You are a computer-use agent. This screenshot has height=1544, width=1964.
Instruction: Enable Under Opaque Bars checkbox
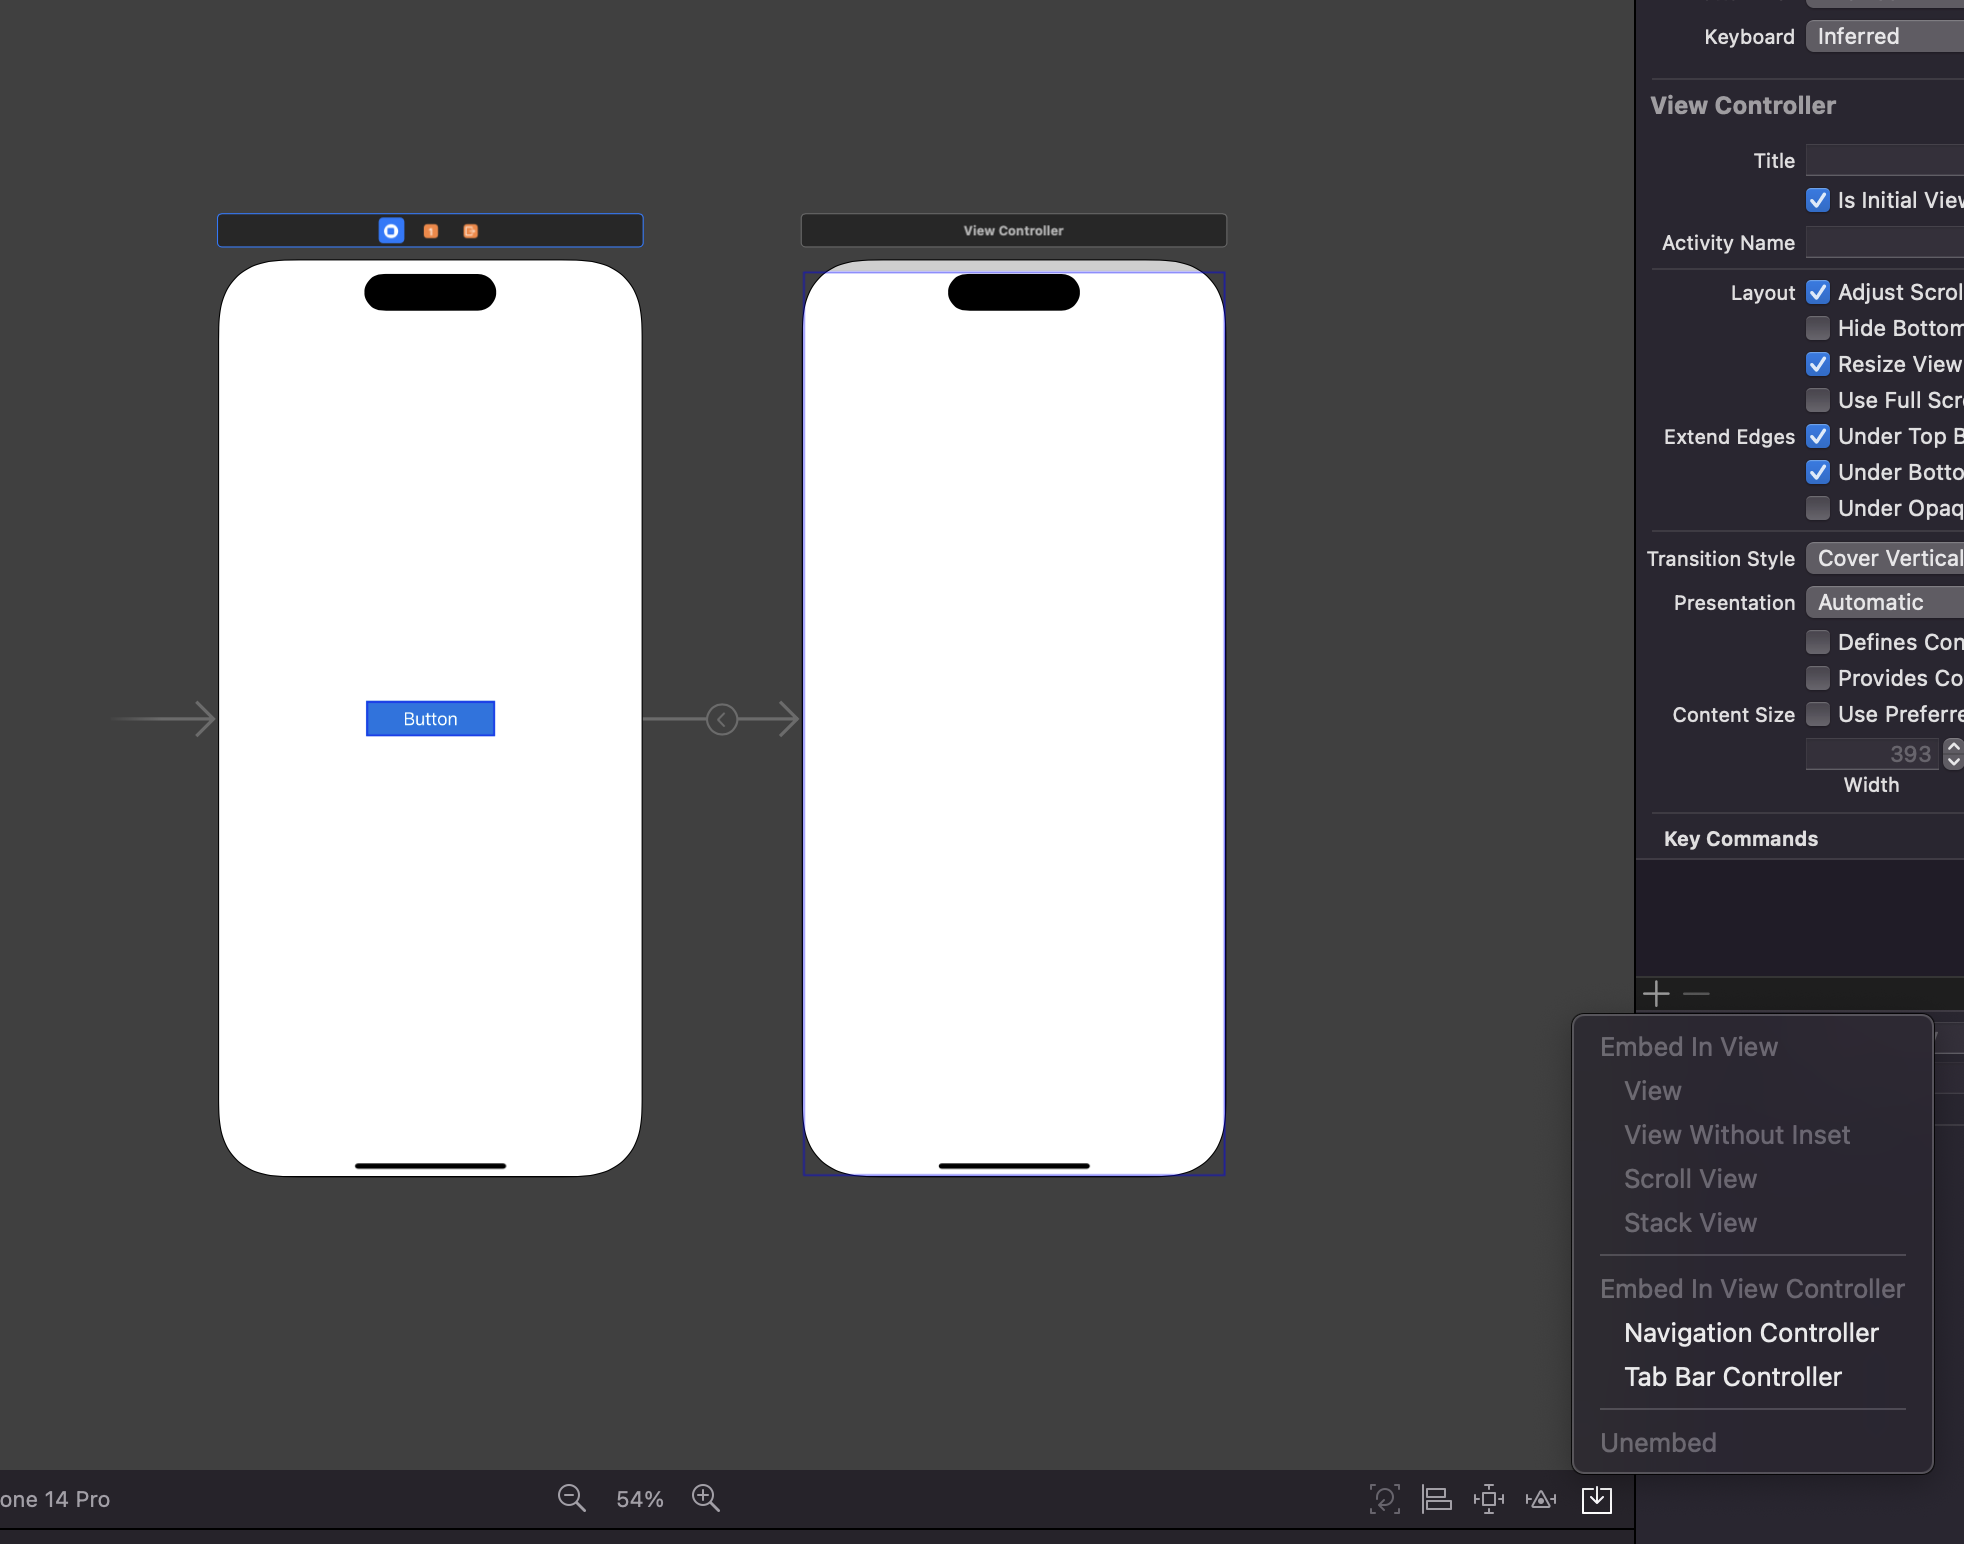point(1818,508)
